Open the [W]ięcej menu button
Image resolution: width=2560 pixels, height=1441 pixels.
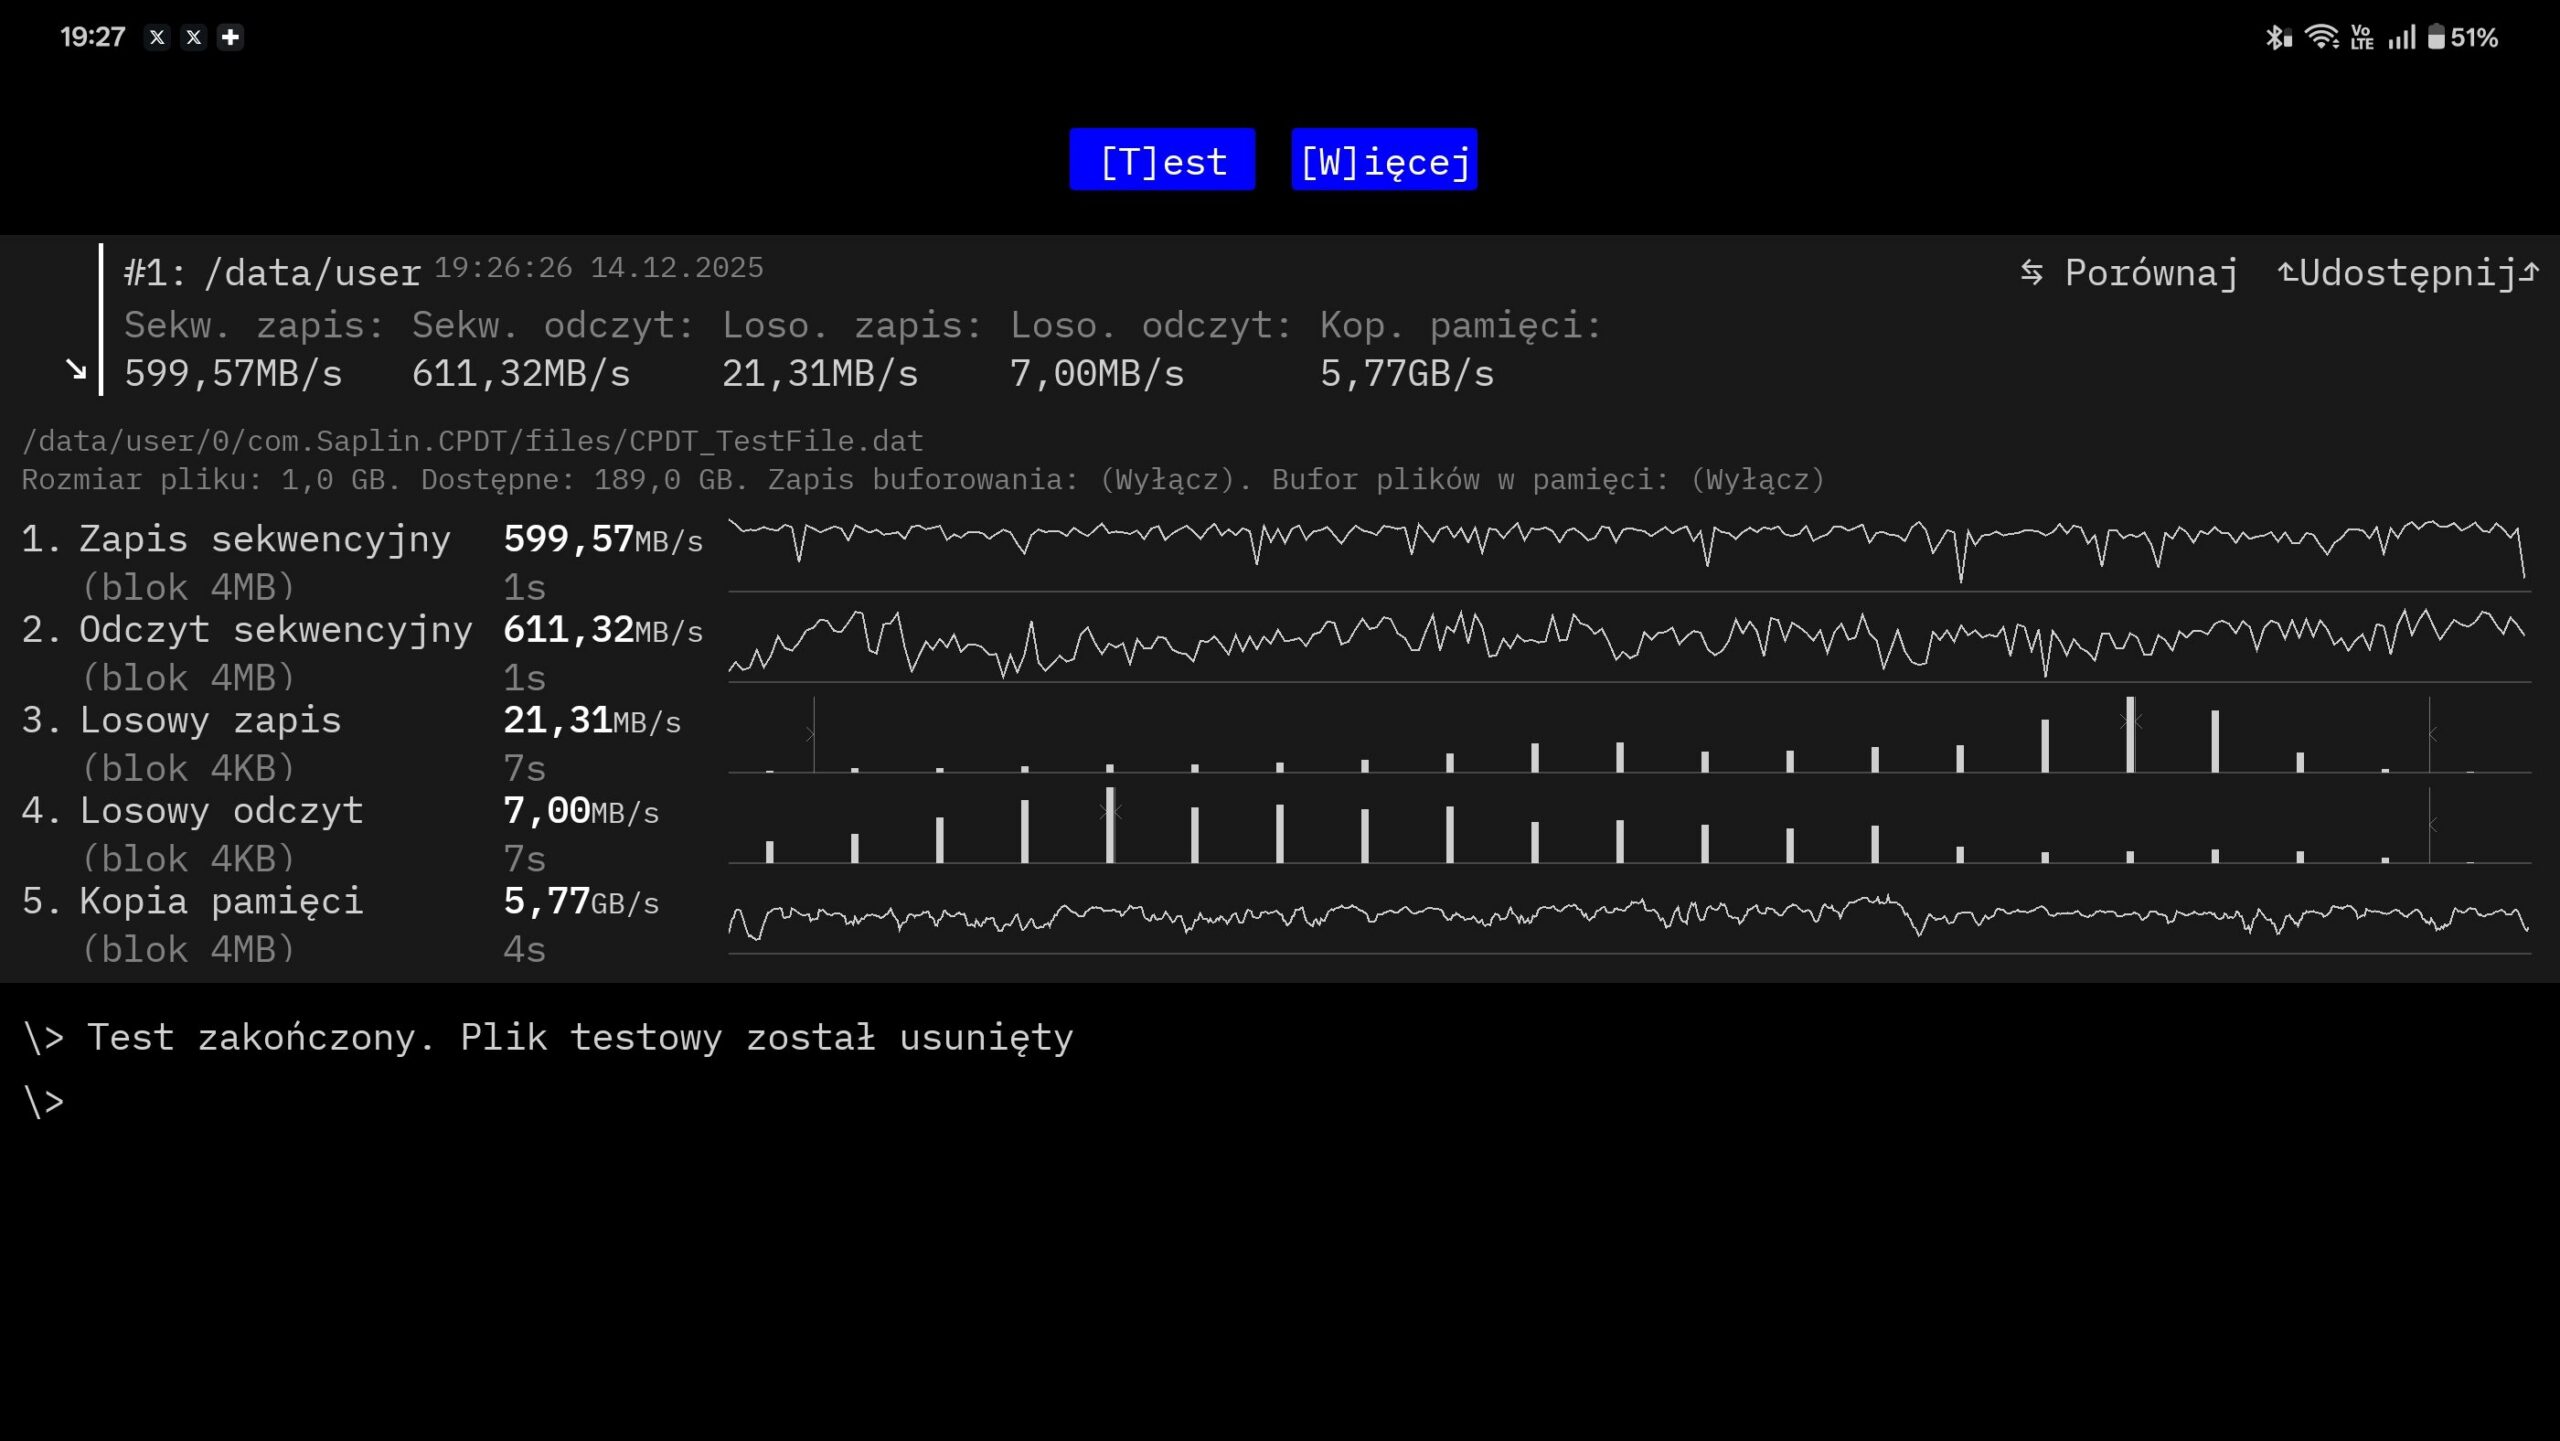tap(1384, 160)
